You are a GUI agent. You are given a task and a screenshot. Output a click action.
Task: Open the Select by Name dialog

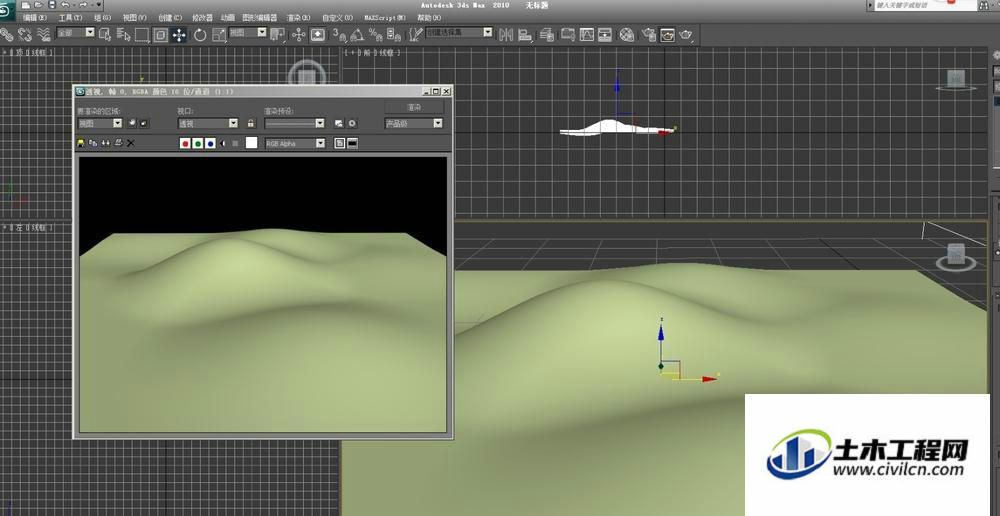[124, 34]
